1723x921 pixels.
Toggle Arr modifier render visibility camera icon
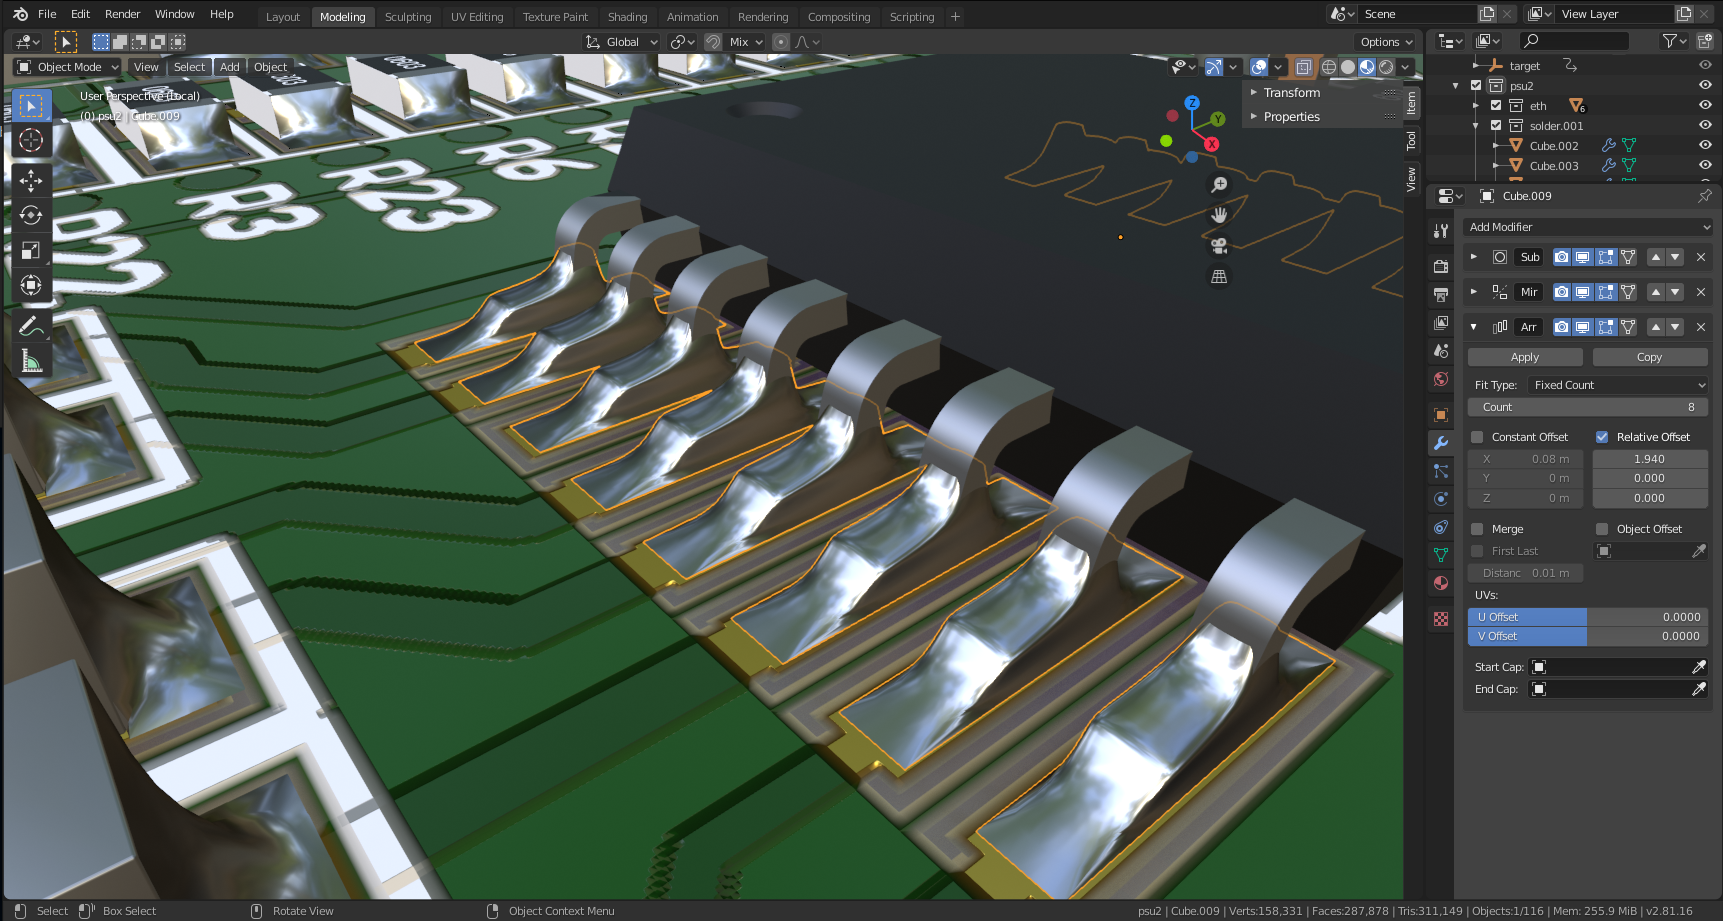coord(1561,327)
